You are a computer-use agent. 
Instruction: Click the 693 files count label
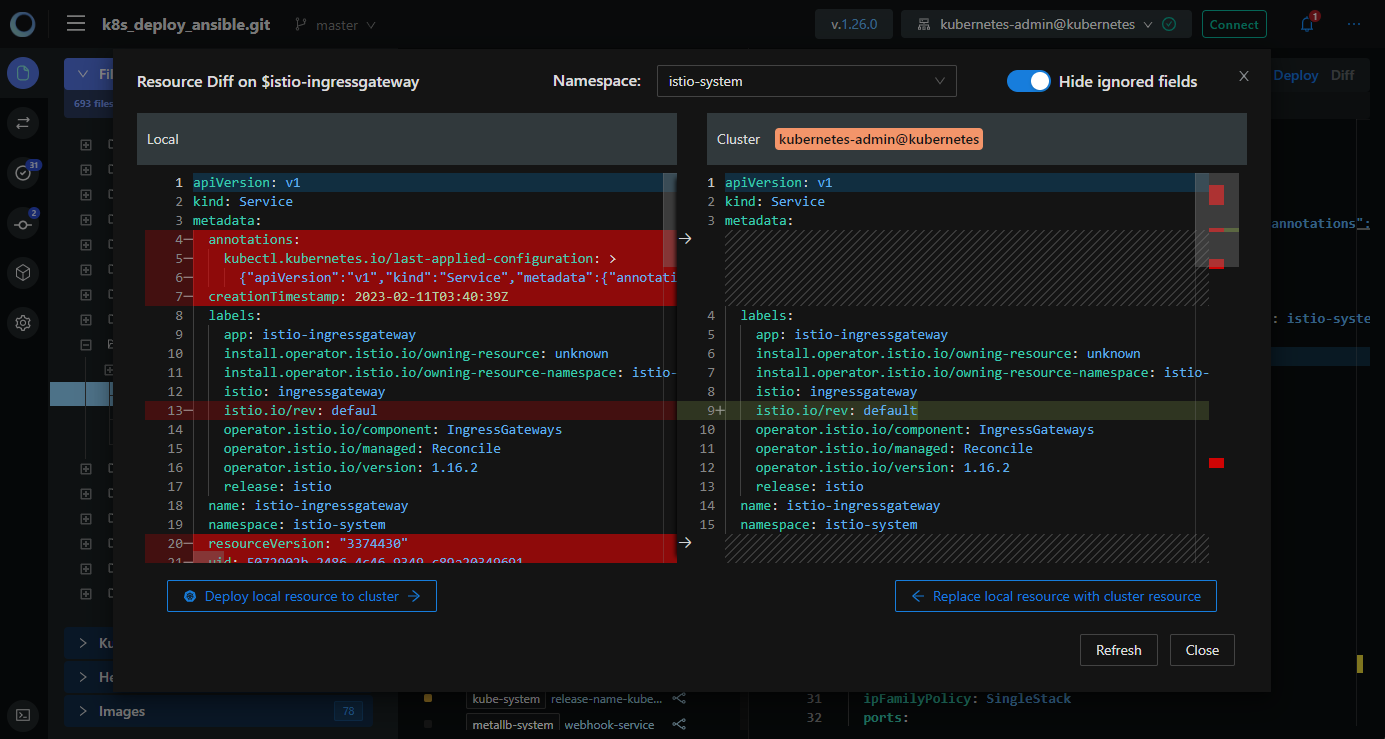click(93, 103)
